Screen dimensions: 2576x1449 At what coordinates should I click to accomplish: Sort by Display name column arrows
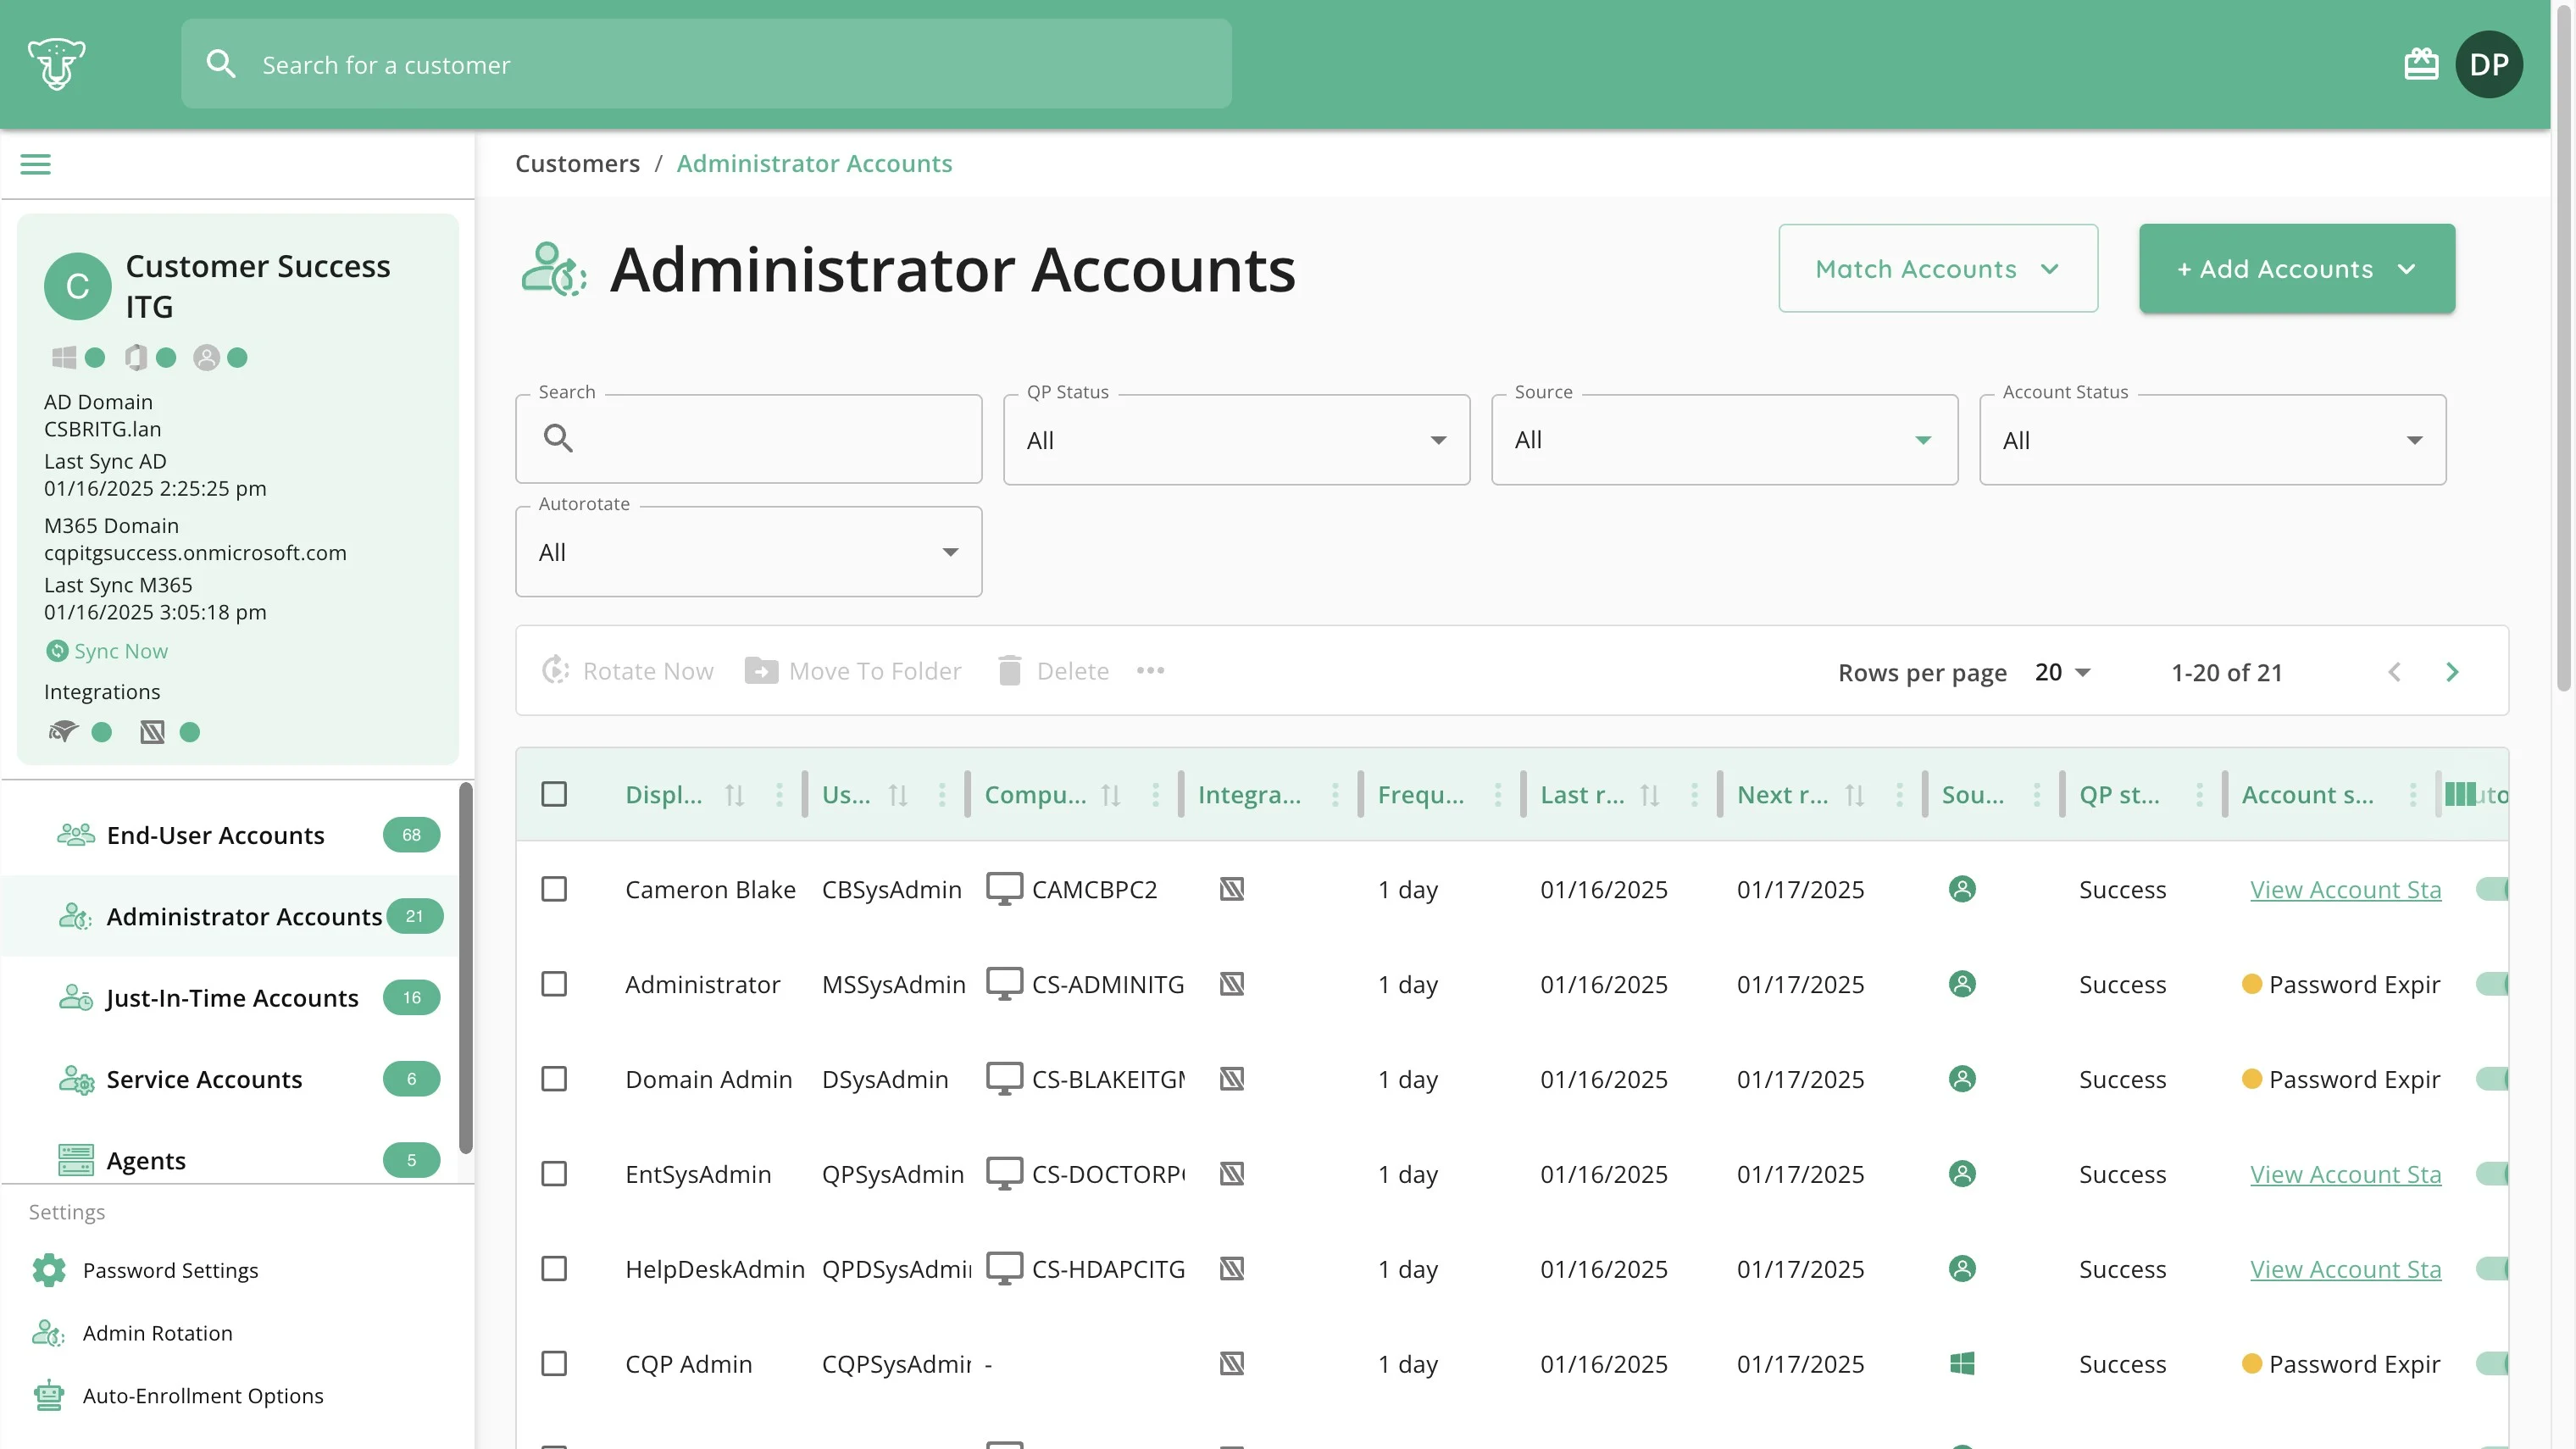[x=734, y=795]
